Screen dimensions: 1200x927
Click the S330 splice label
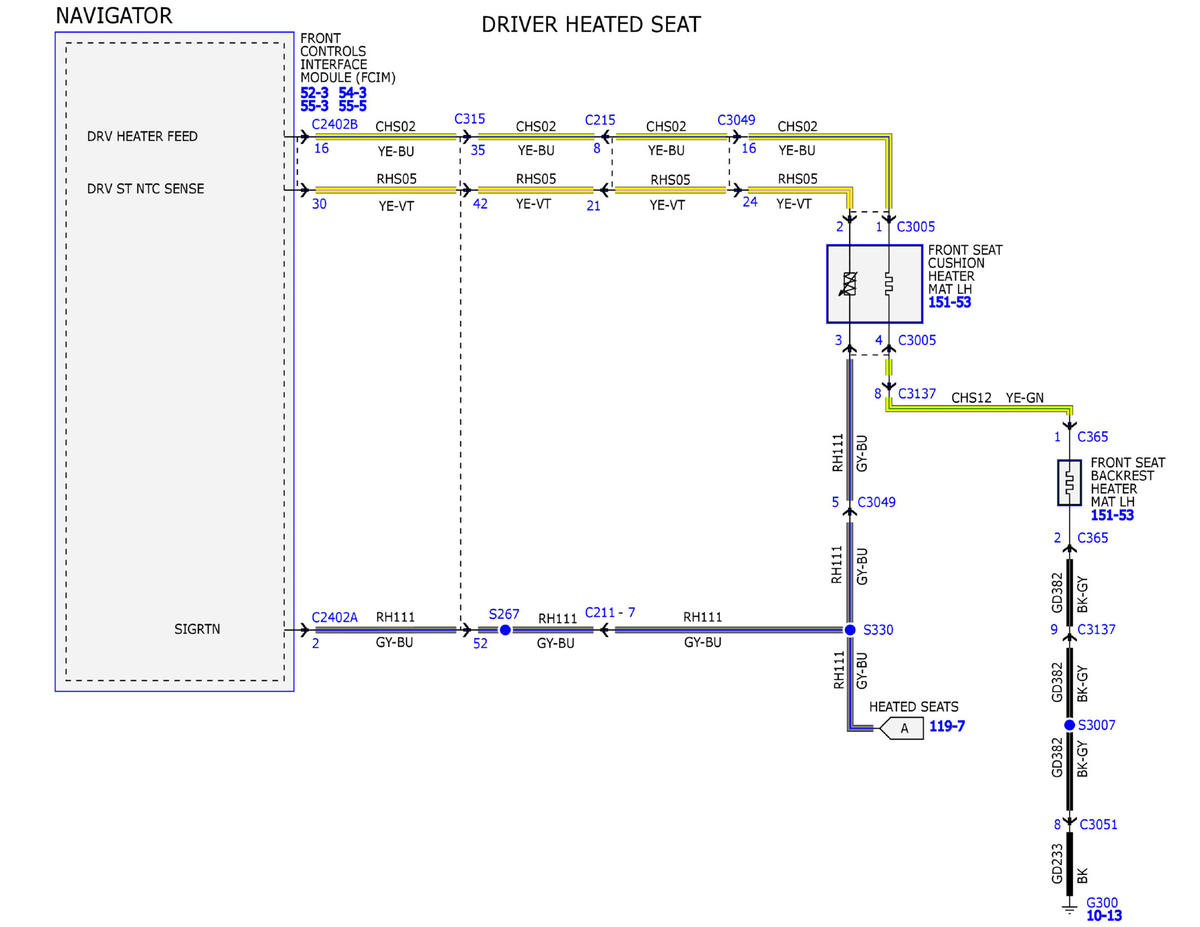(878, 630)
